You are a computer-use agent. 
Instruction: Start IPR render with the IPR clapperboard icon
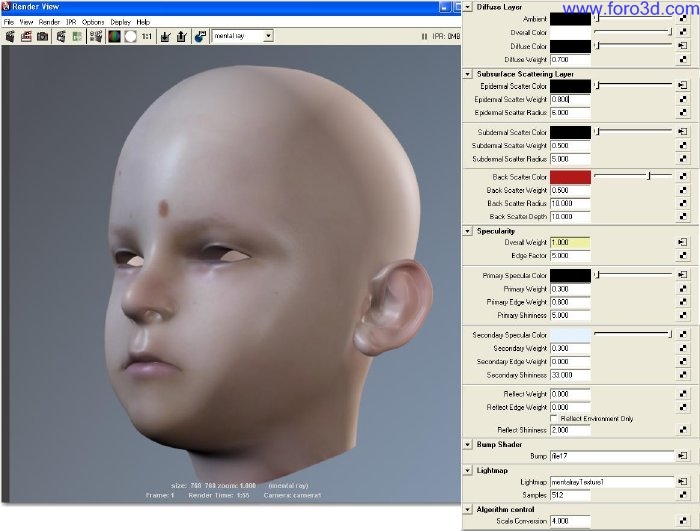61,36
